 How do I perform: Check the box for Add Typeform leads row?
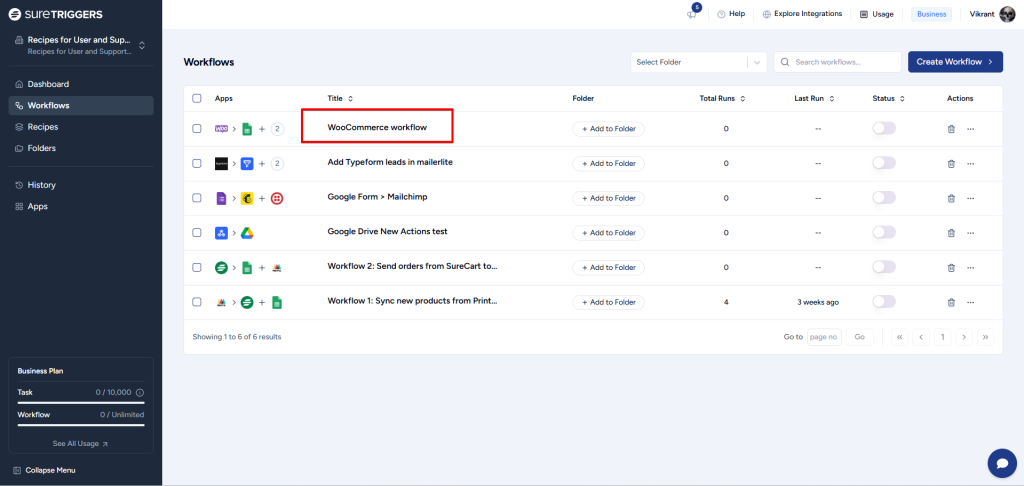pos(197,164)
